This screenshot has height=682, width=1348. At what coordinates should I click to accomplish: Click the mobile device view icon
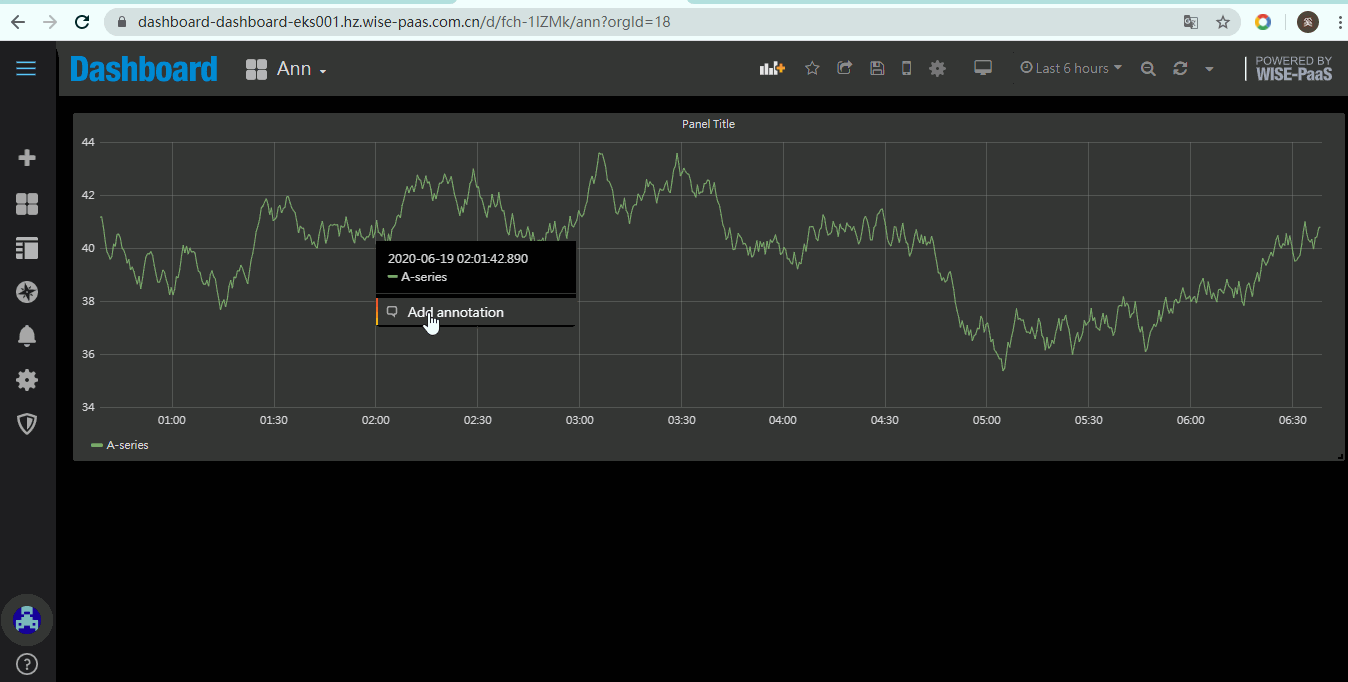click(x=906, y=68)
